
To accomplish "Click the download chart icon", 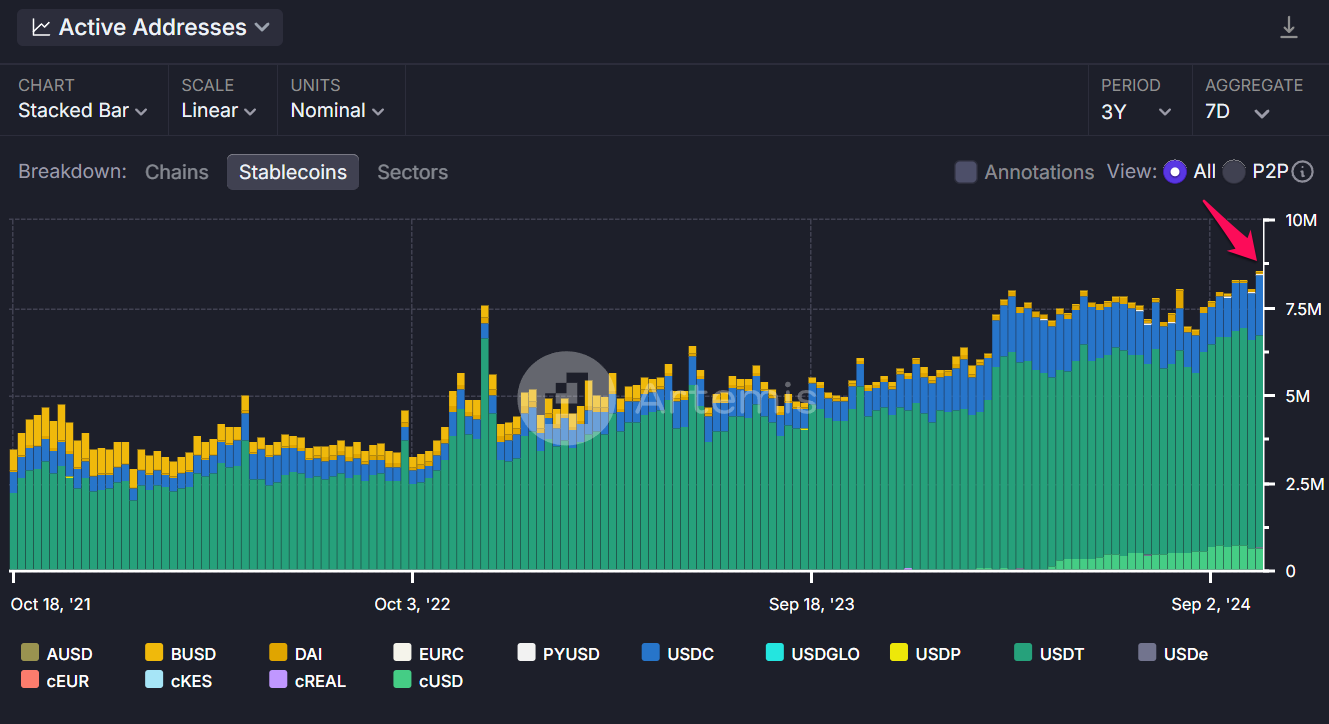I will point(1289,28).
